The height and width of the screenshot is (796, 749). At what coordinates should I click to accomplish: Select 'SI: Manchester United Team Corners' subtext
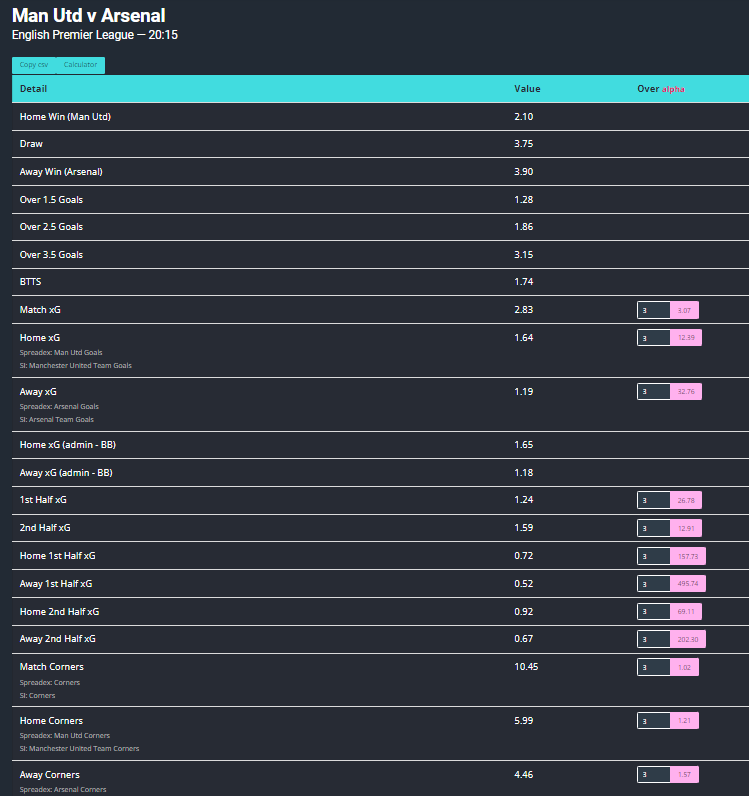[x=79, y=749]
